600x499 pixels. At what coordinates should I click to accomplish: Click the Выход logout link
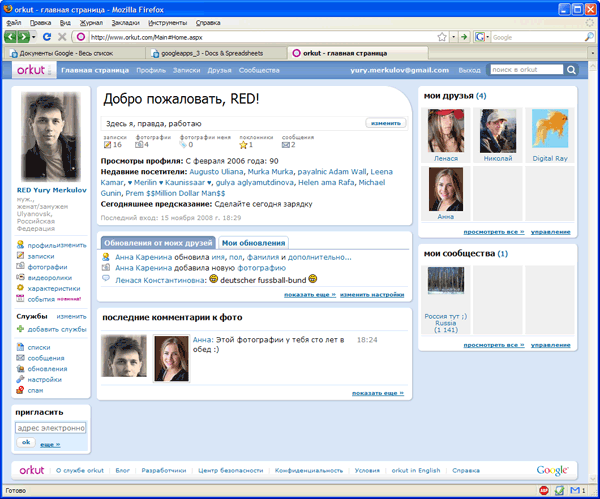[x=469, y=70]
